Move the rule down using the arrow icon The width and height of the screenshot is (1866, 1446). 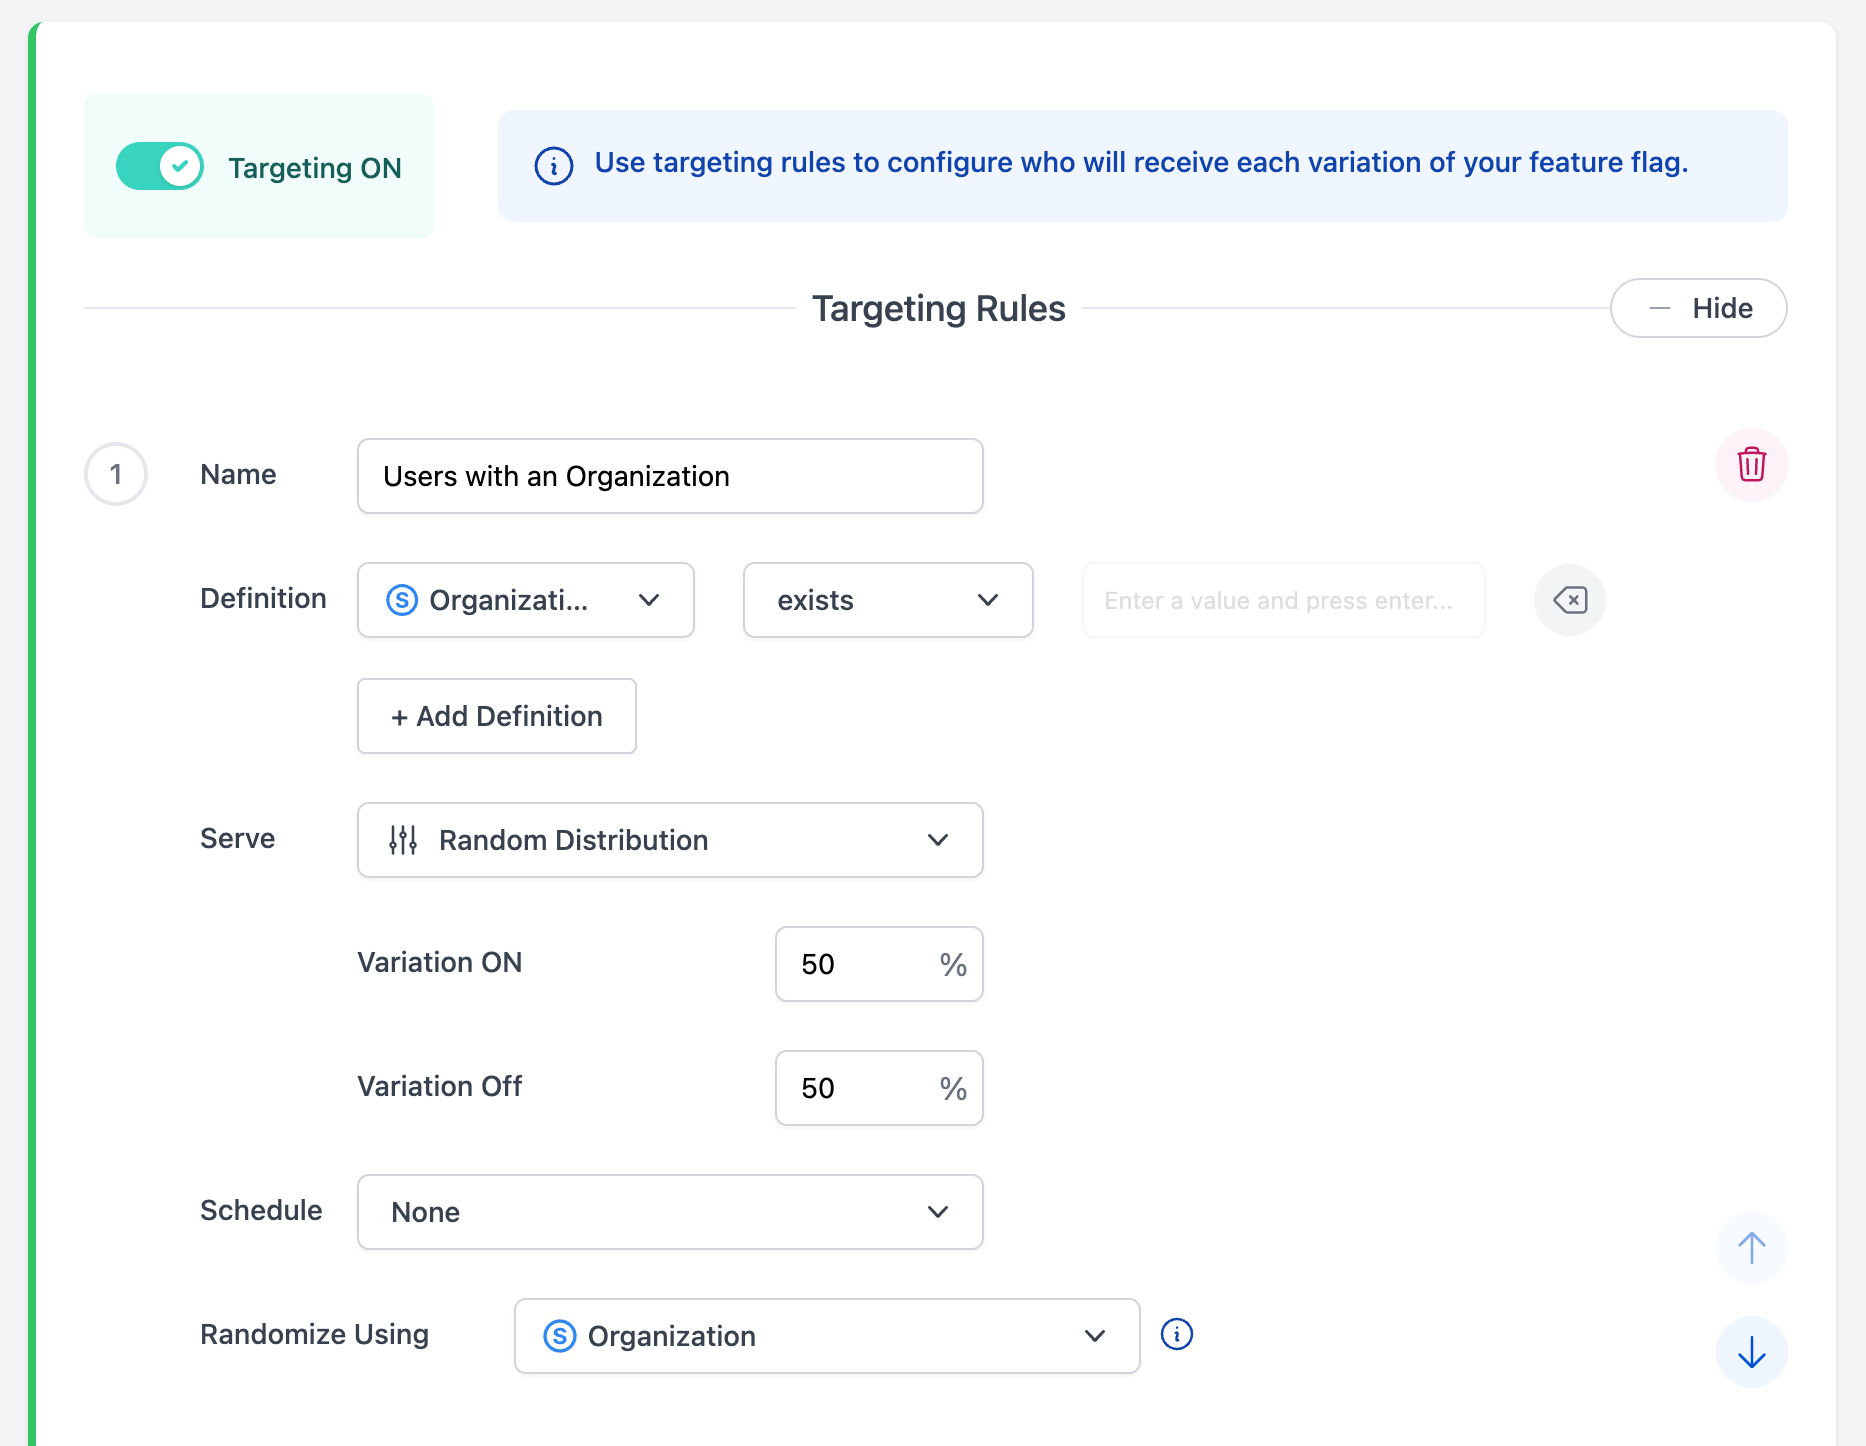[1751, 1352]
